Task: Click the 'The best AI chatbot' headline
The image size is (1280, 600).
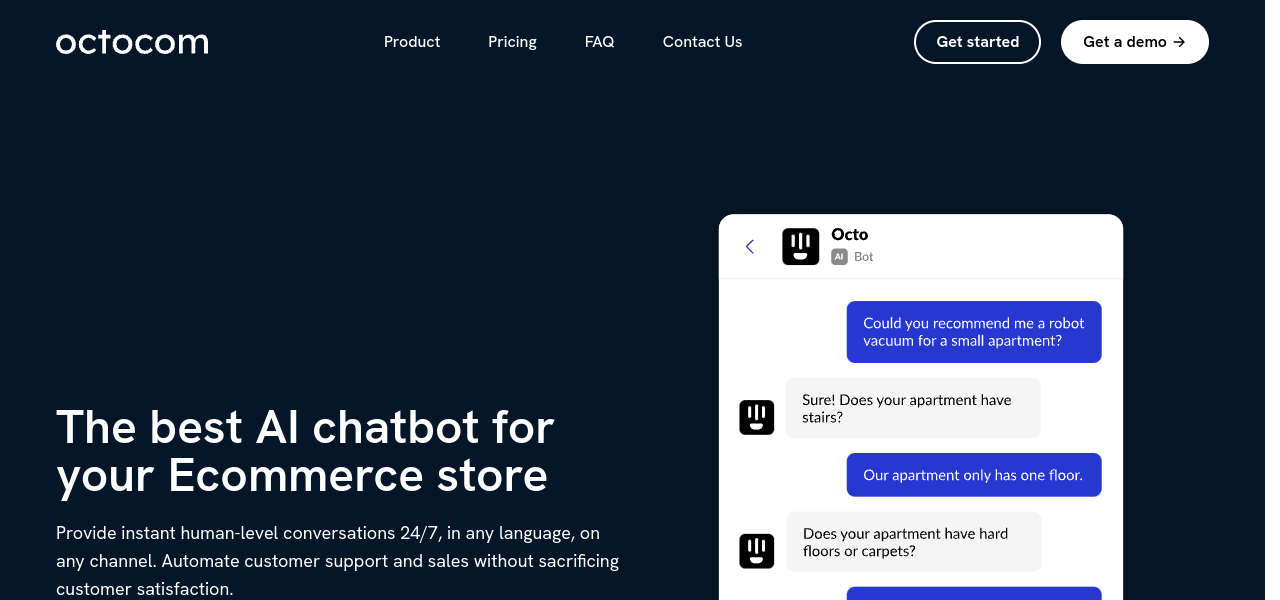Action: tap(305, 451)
